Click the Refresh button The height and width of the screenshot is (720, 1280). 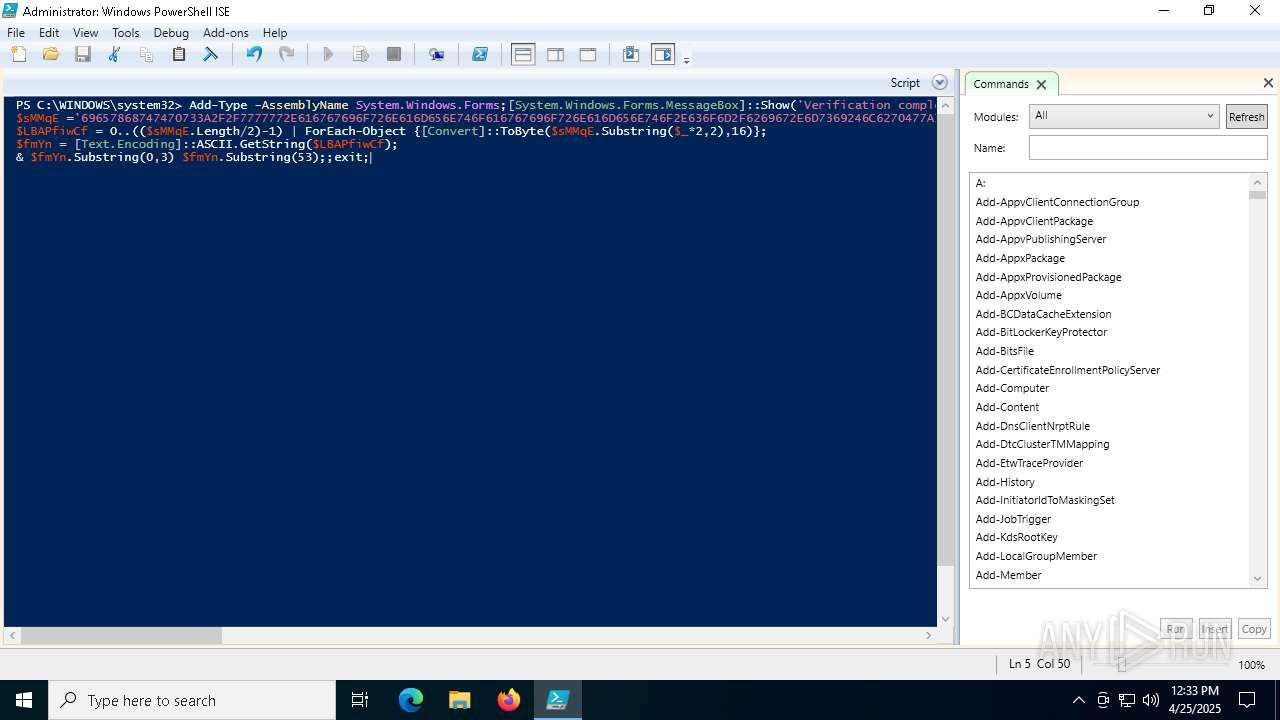(1246, 117)
